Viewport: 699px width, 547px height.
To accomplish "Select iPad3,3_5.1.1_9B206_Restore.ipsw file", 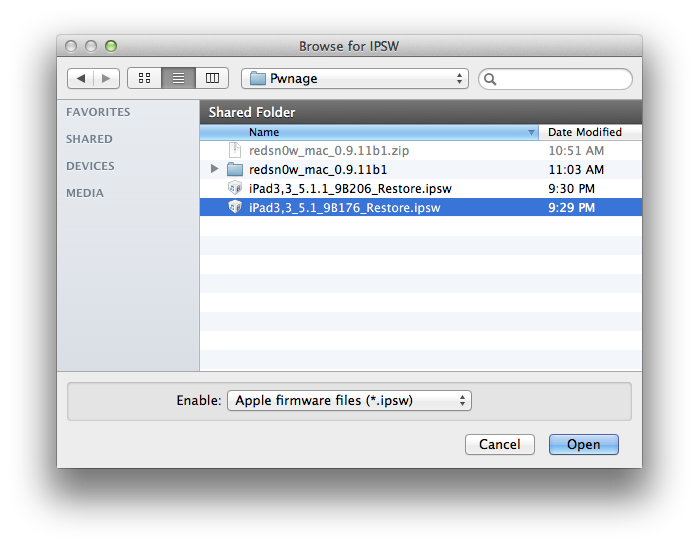I will [x=421, y=189].
